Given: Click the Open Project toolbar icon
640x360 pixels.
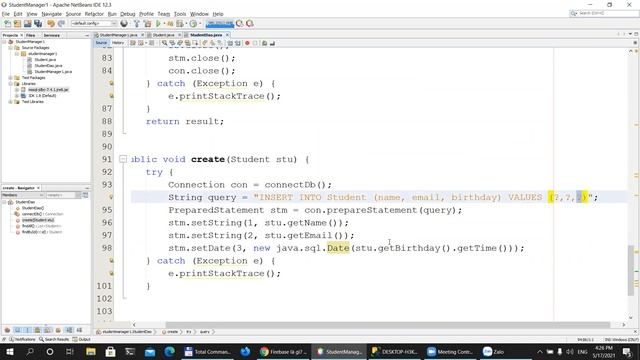Looking at the screenshot, I should pyautogui.click(x=27, y=24).
